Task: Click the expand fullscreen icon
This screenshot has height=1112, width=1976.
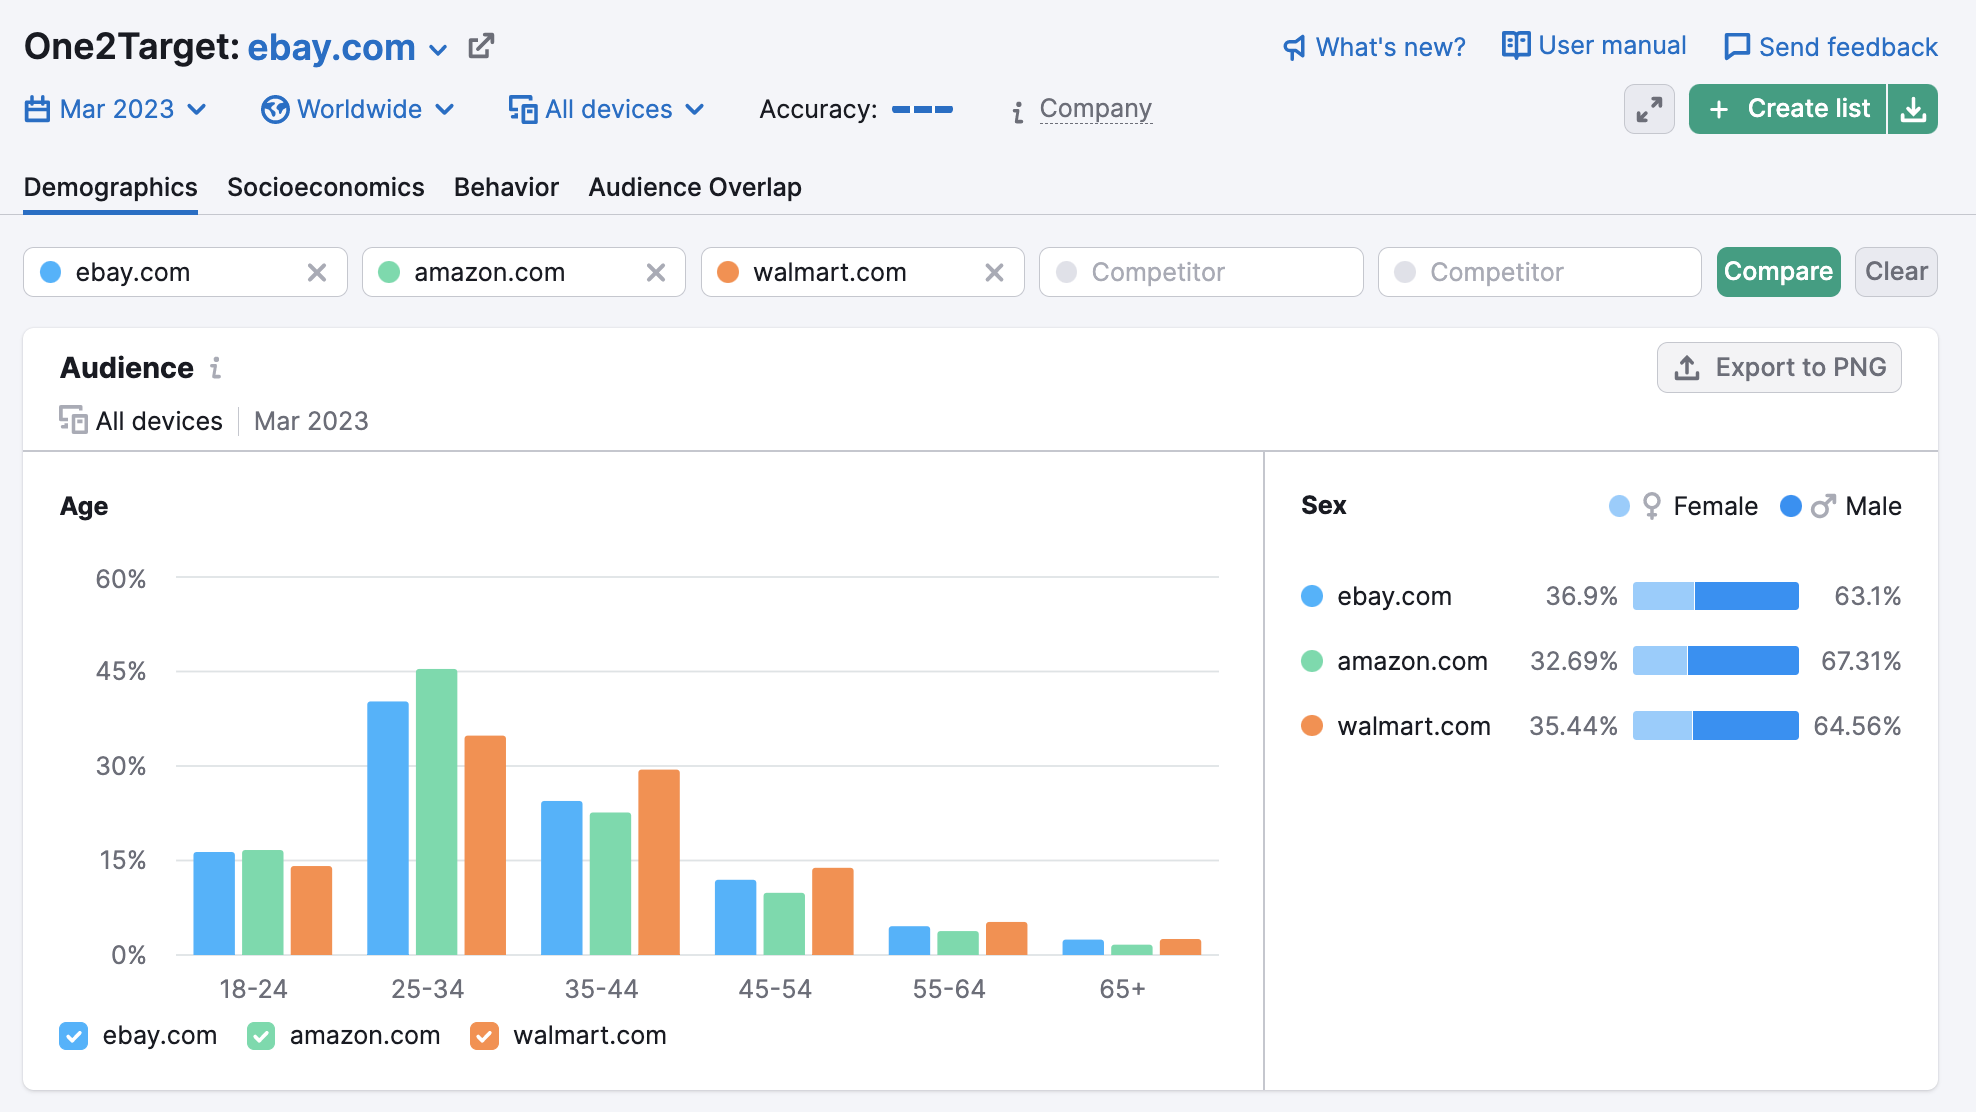Action: (1649, 109)
